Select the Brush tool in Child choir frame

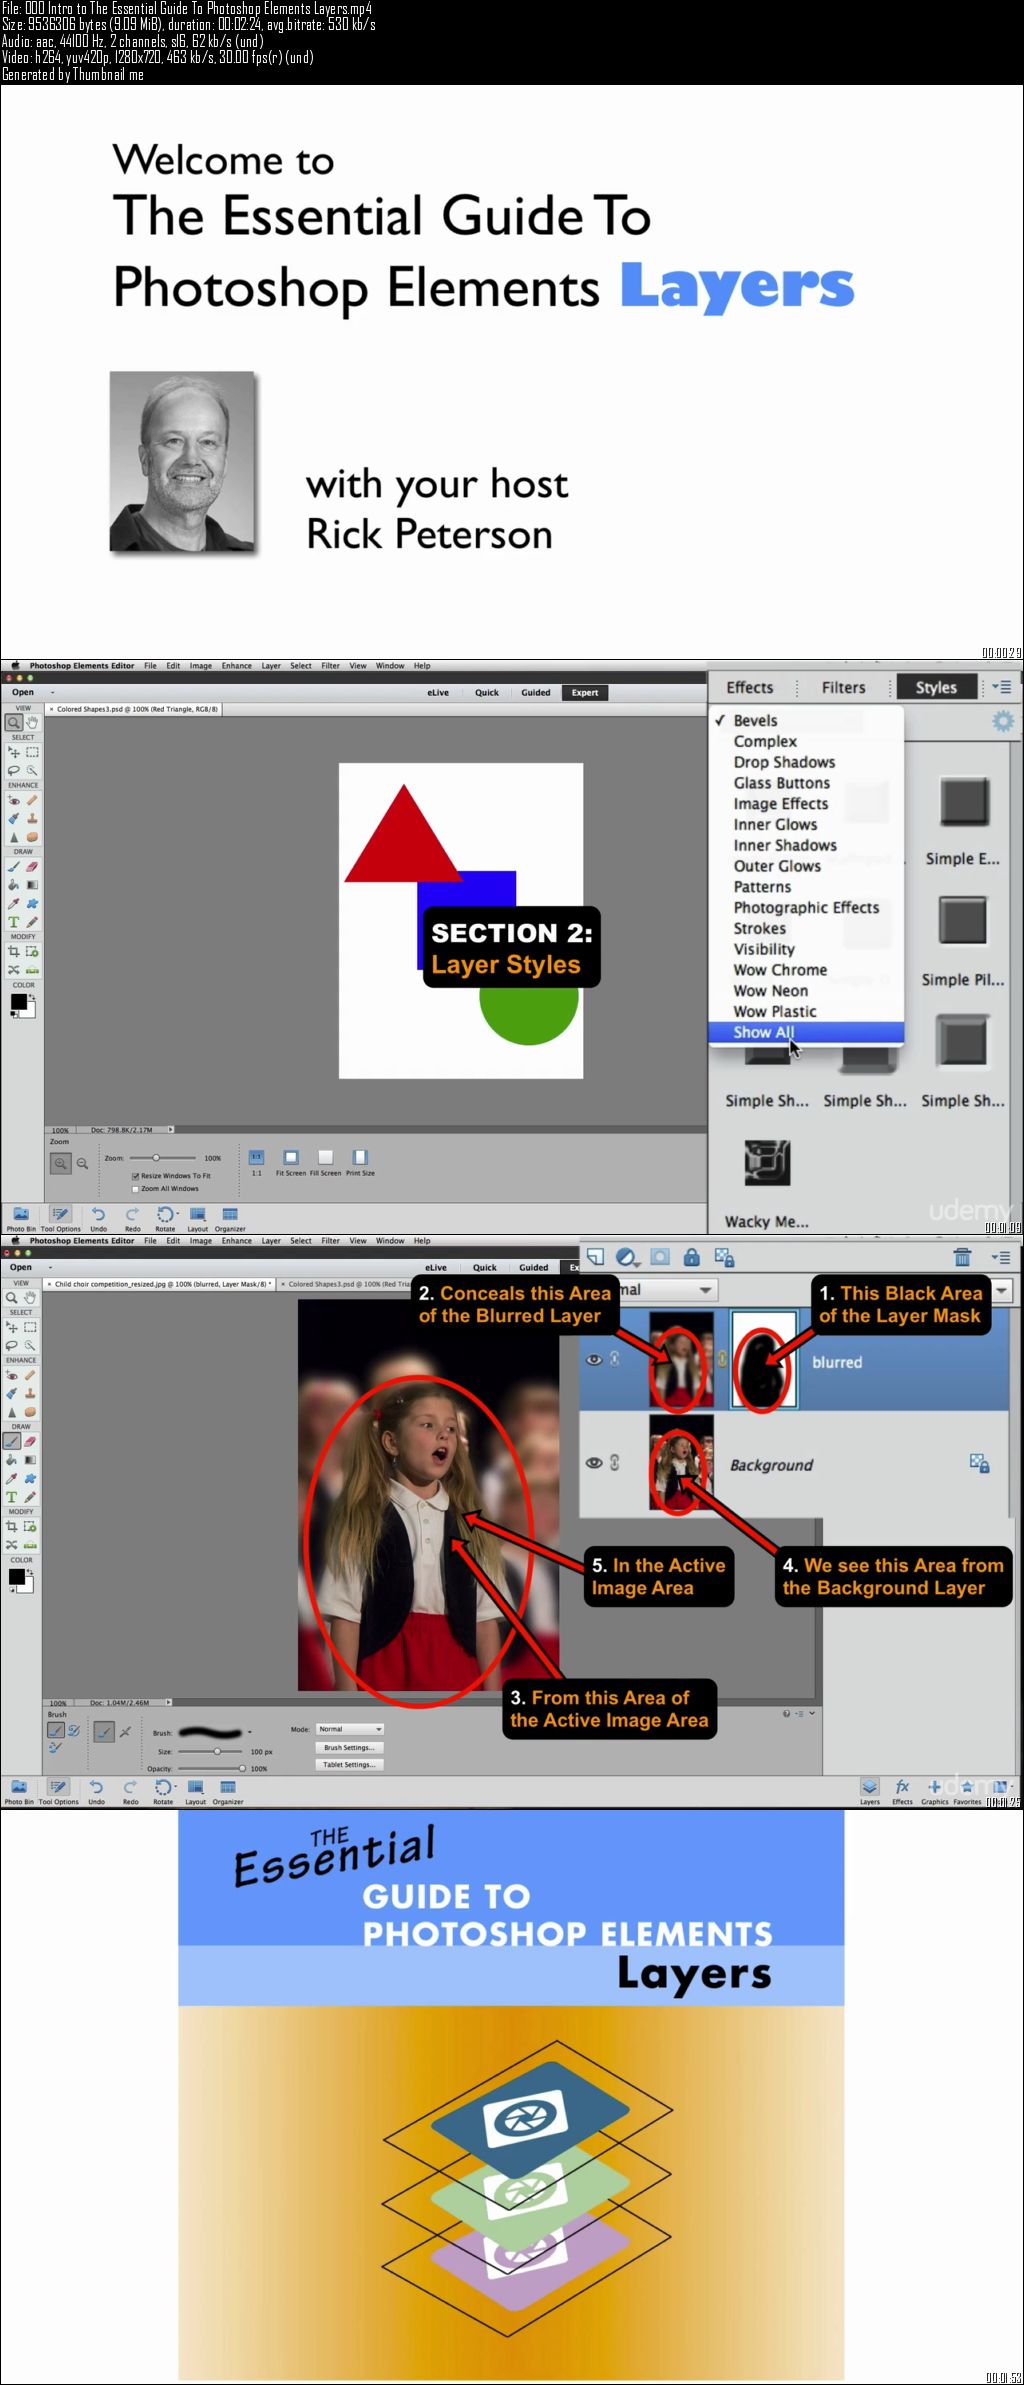tap(12, 1441)
